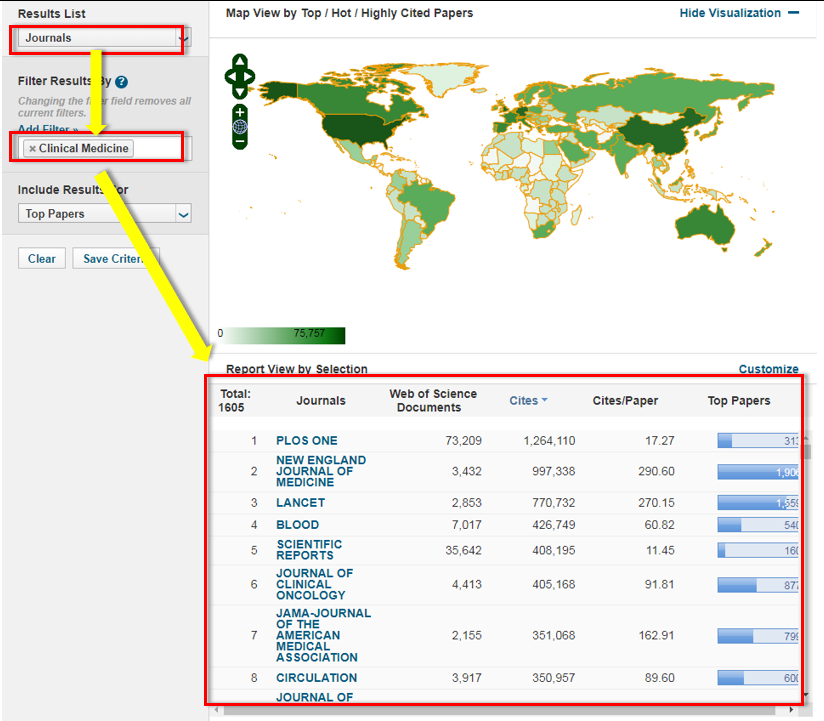Click China on the map
The height and width of the screenshot is (721, 824).
662,134
